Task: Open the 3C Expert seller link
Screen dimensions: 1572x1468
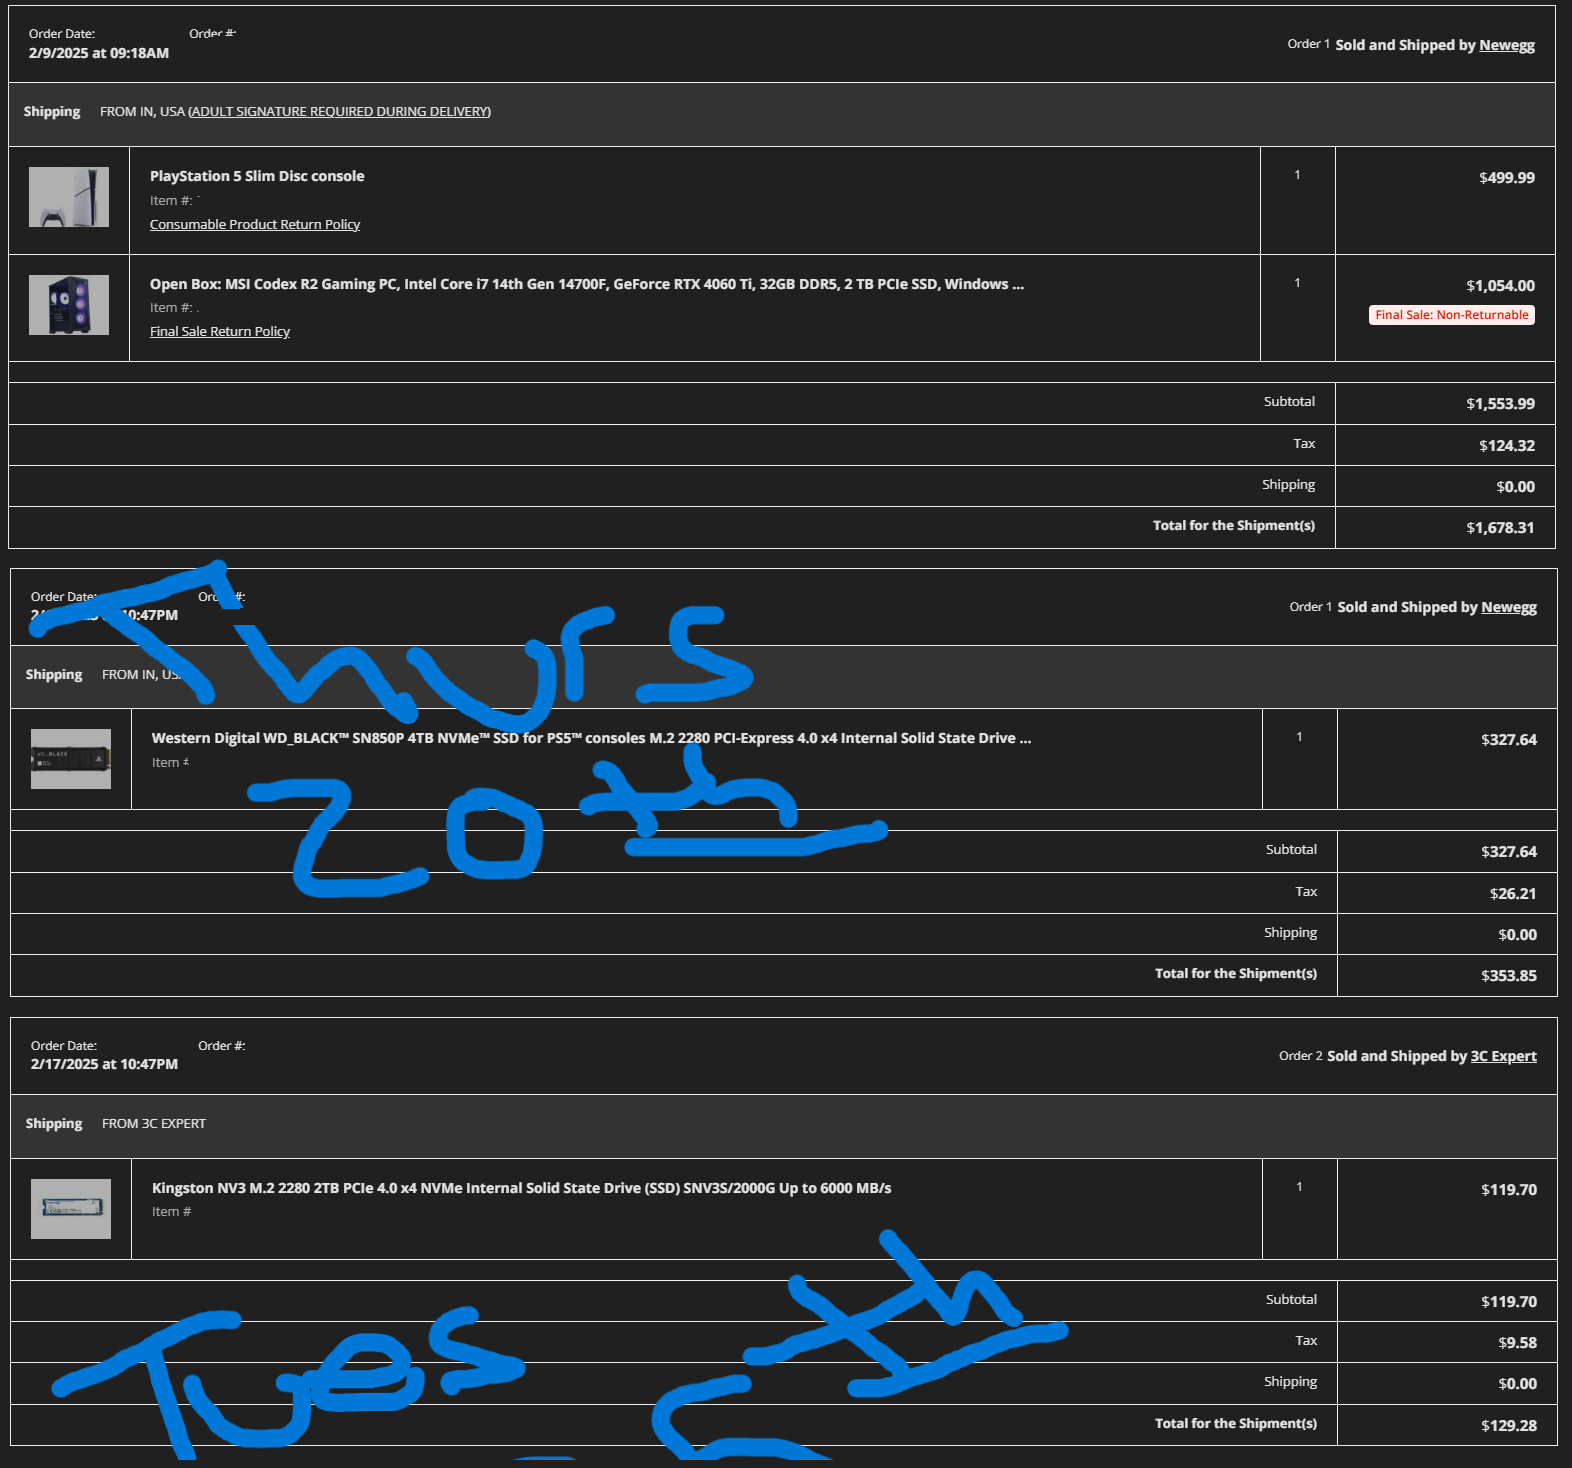Action: [1503, 1056]
